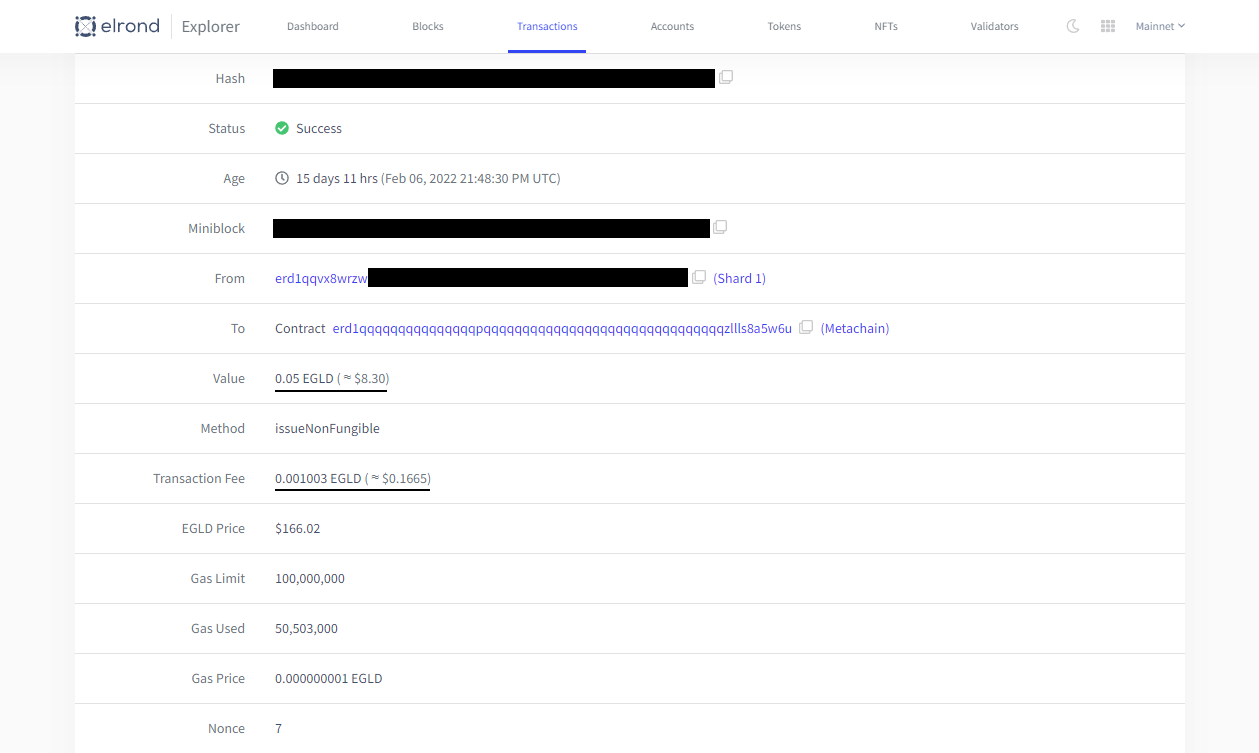
Task: Click the Shard 1 link
Action: [739, 279]
